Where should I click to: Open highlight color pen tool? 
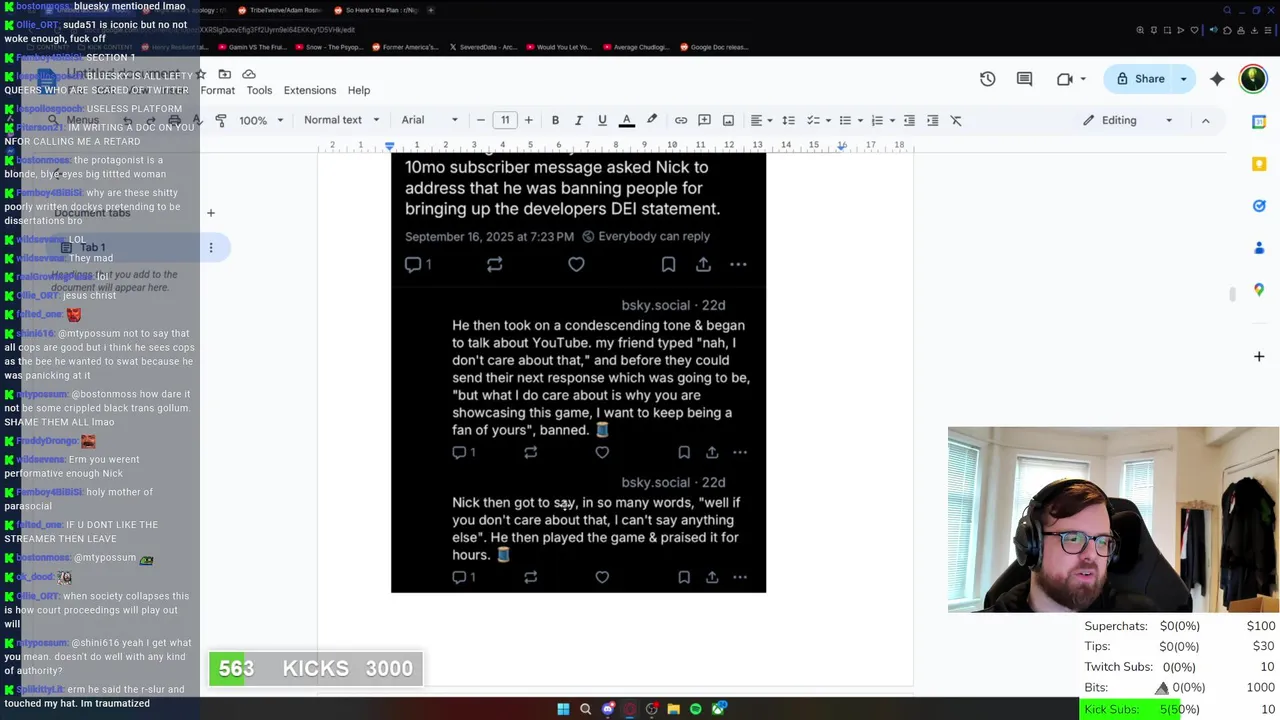pyautogui.click(x=652, y=120)
